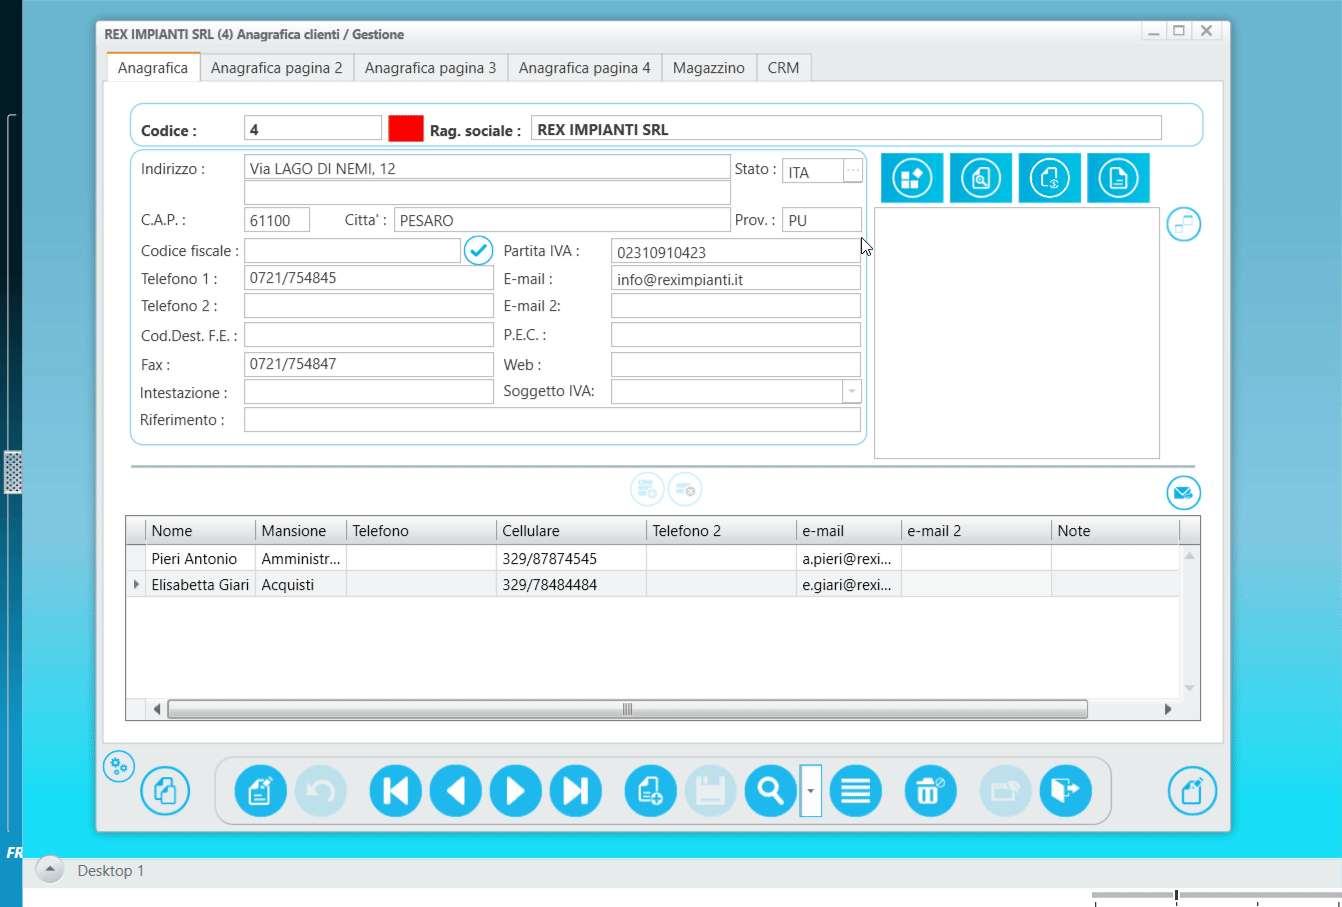Image resolution: width=1342 pixels, height=907 pixels.
Task: Click the trash delete record icon
Action: click(x=931, y=791)
